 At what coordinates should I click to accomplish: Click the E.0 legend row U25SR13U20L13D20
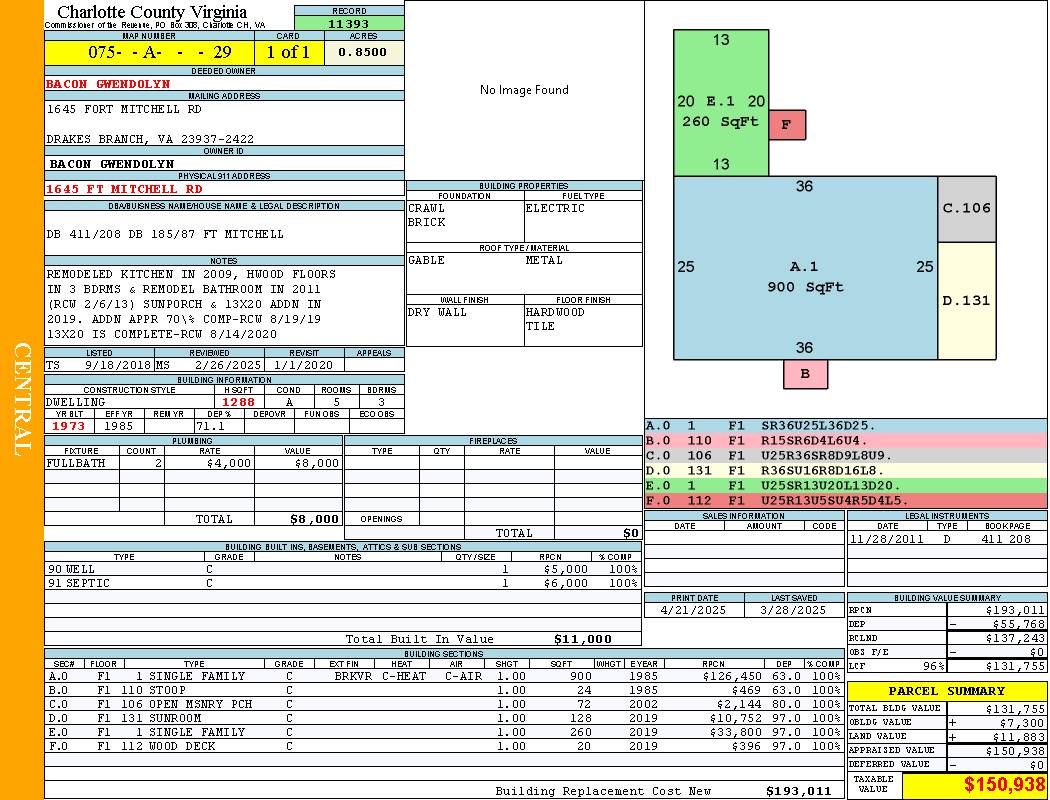(846, 485)
